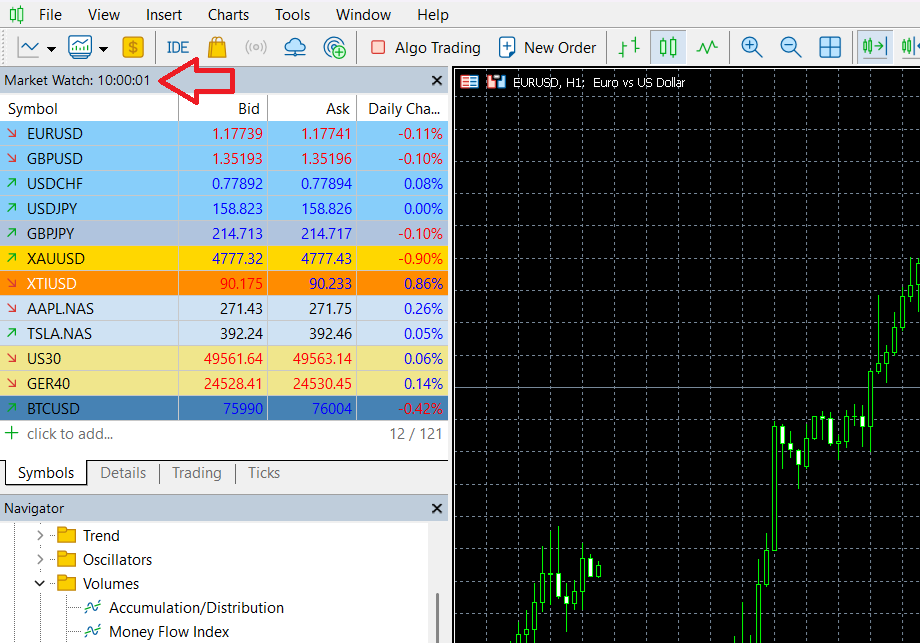Close the Market Watch panel
Screen dimensions: 920x643
(x=437, y=80)
